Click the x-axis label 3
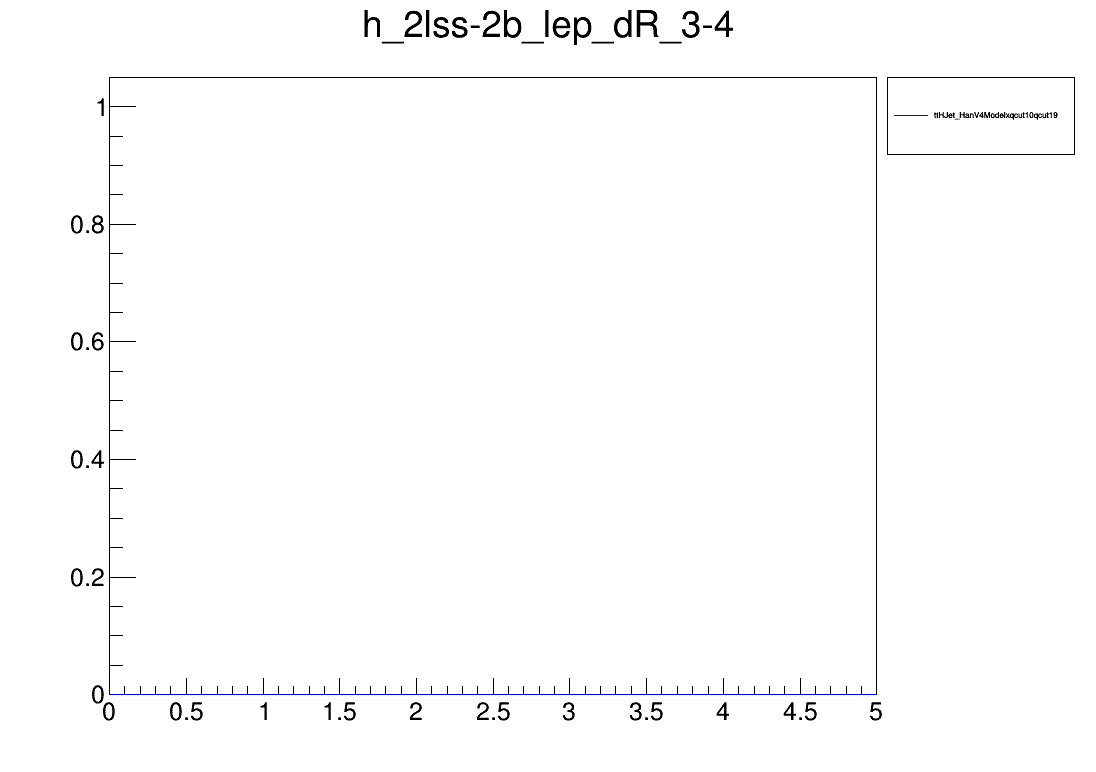The width and height of the screenshot is (1096, 772). click(569, 713)
